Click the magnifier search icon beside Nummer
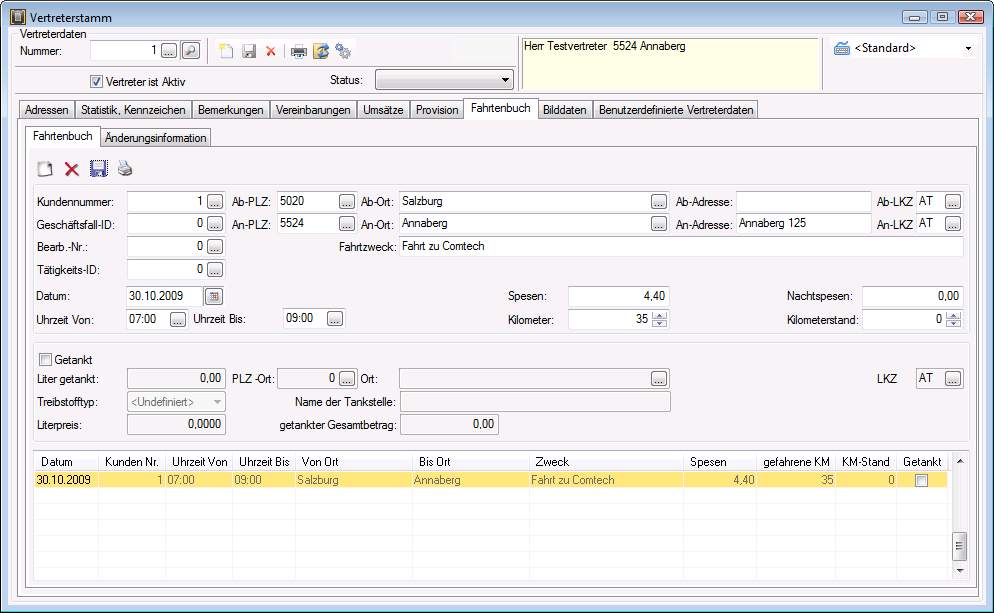The height and width of the screenshot is (613, 994). coord(191,51)
